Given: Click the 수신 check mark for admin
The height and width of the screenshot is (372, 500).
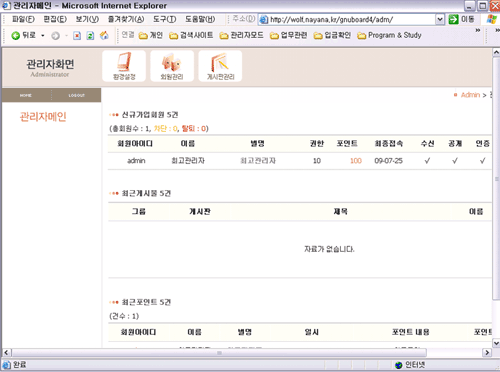Looking at the screenshot, I should (427, 161).
